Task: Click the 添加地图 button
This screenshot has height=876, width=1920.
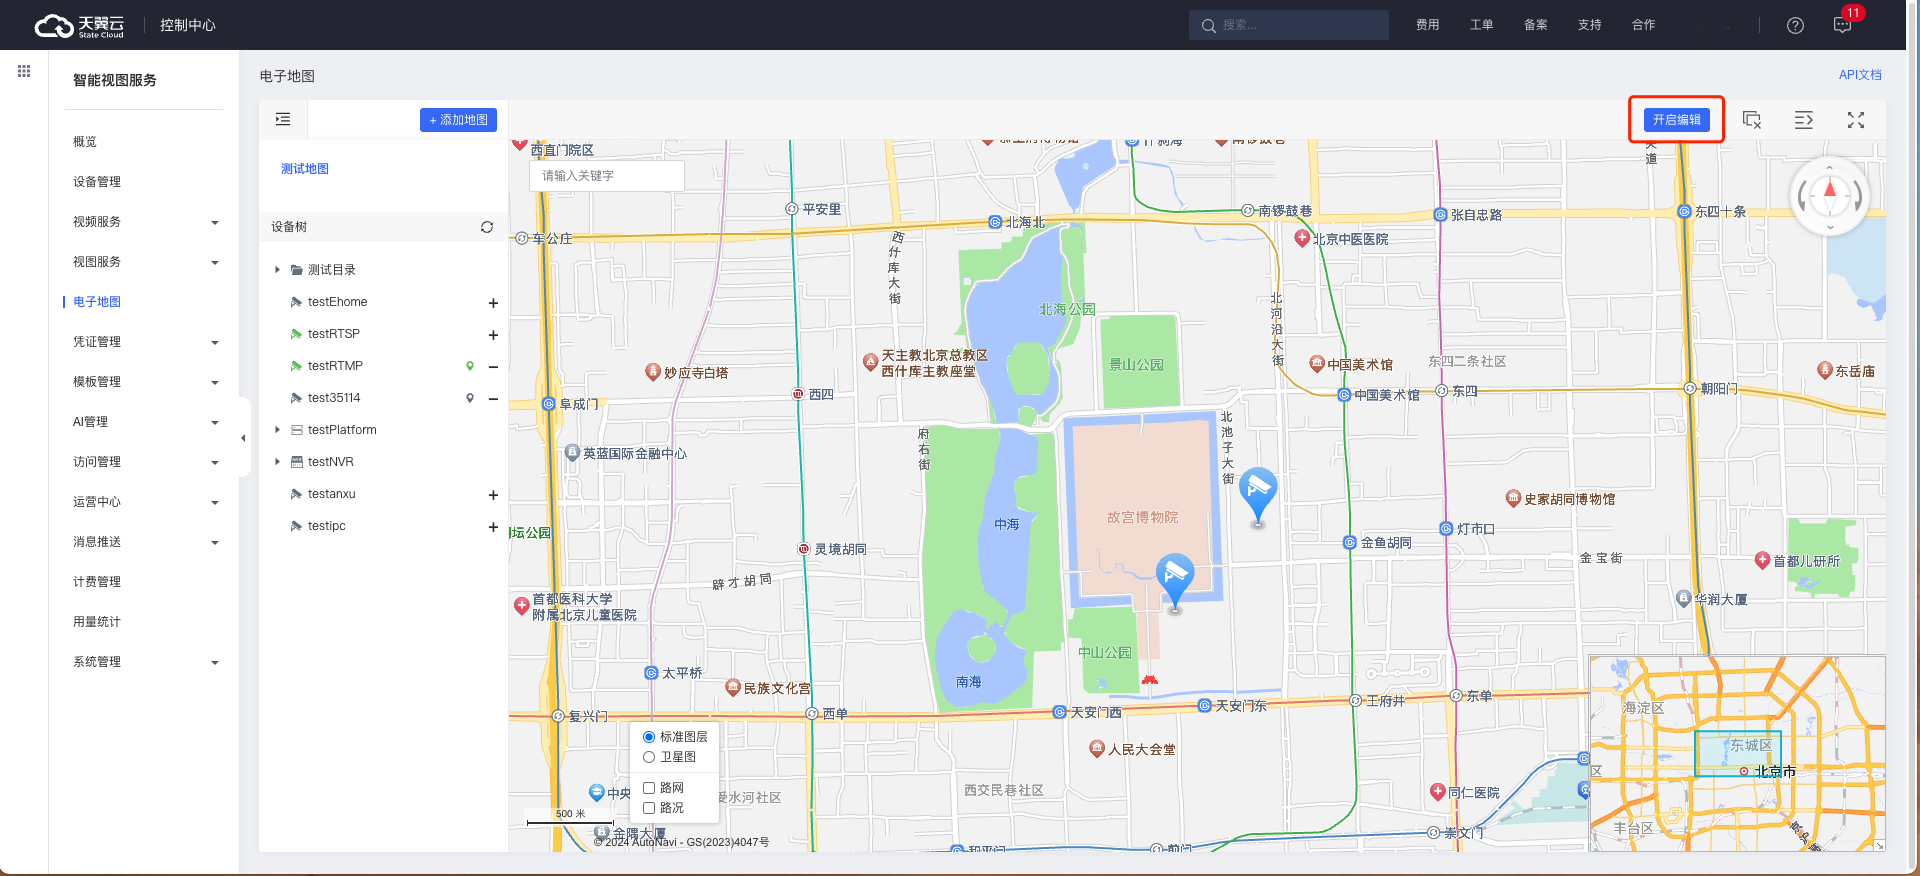Action: (x=459, y=120)
